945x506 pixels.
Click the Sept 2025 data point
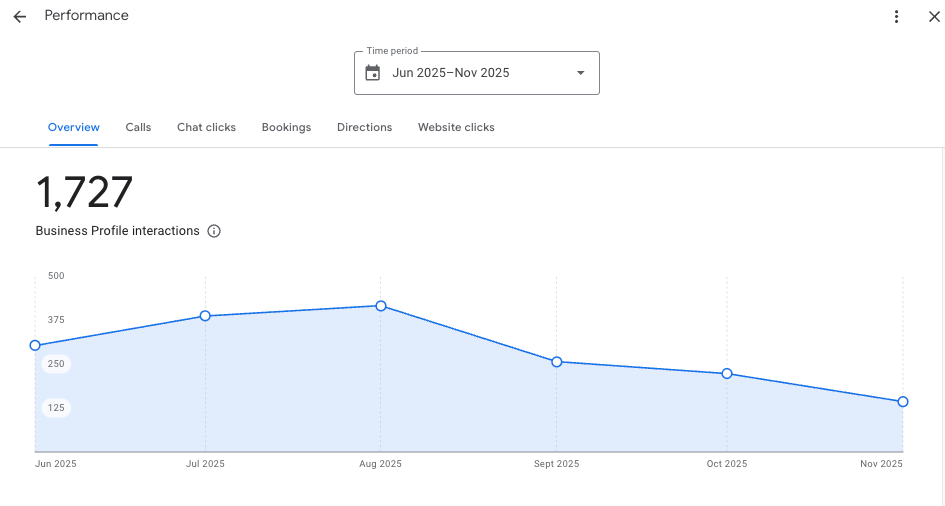point(557,362)
